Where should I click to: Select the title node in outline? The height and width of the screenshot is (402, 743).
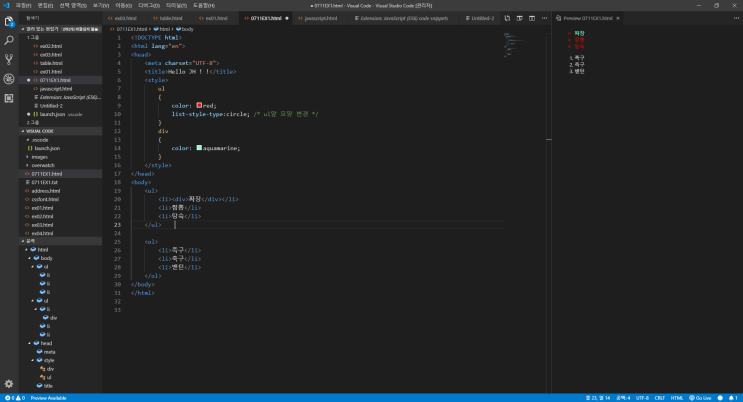(x=45, y=386)
